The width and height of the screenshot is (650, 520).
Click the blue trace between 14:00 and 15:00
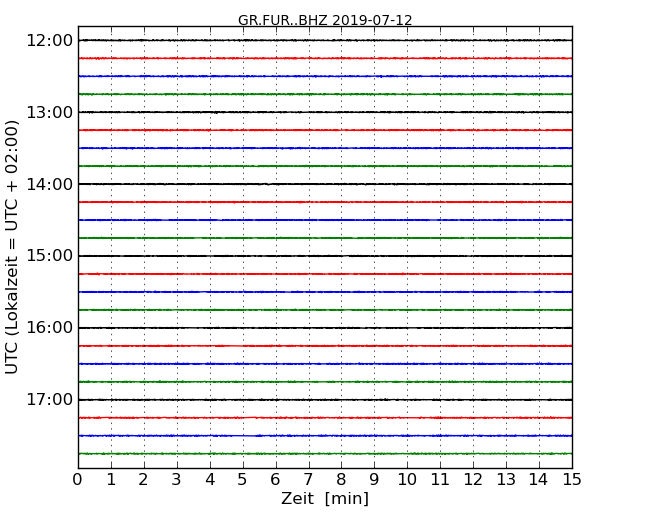(x=325, y=220)
